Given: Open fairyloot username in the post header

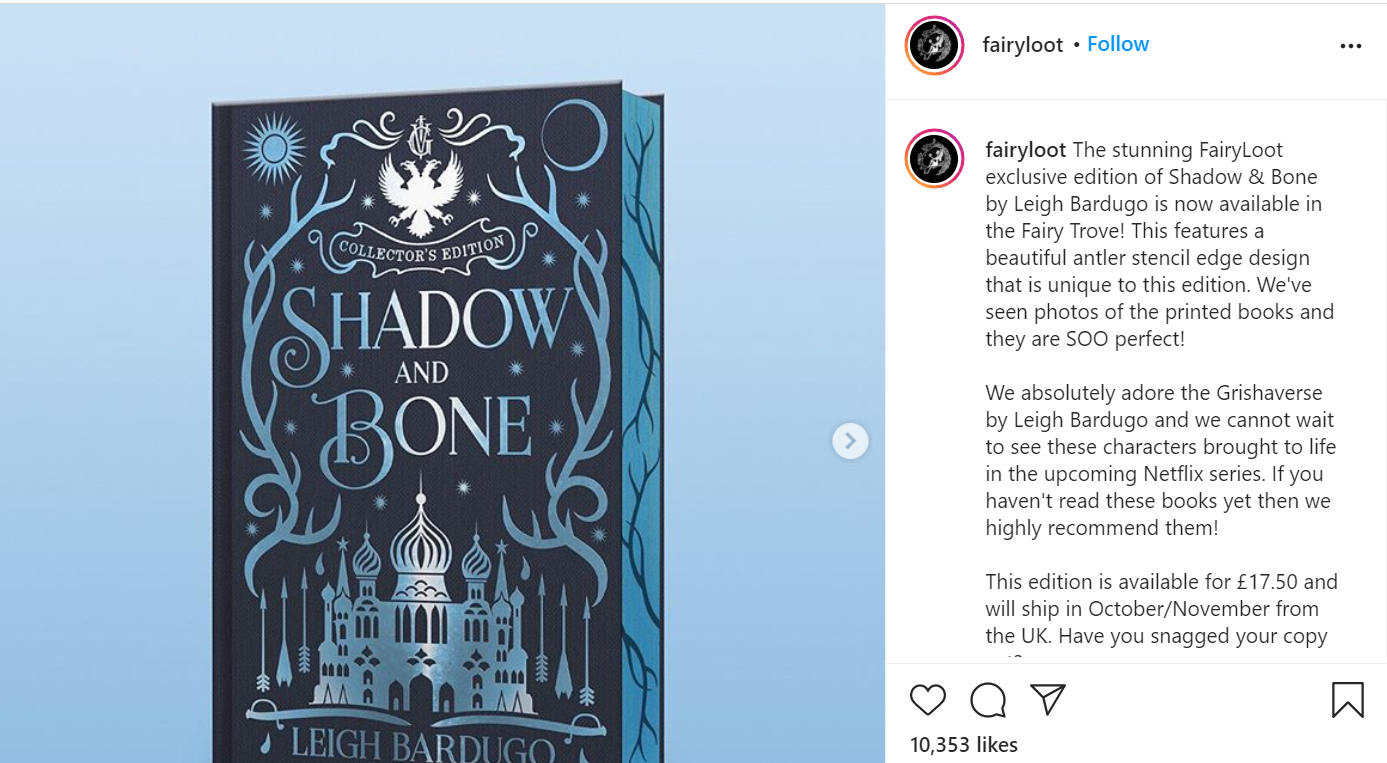Looking at the screenshot, I should pos(1023,45).
